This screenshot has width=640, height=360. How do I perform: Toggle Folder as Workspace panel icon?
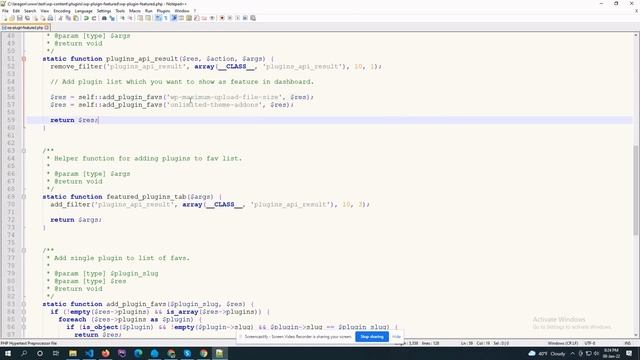204,18
